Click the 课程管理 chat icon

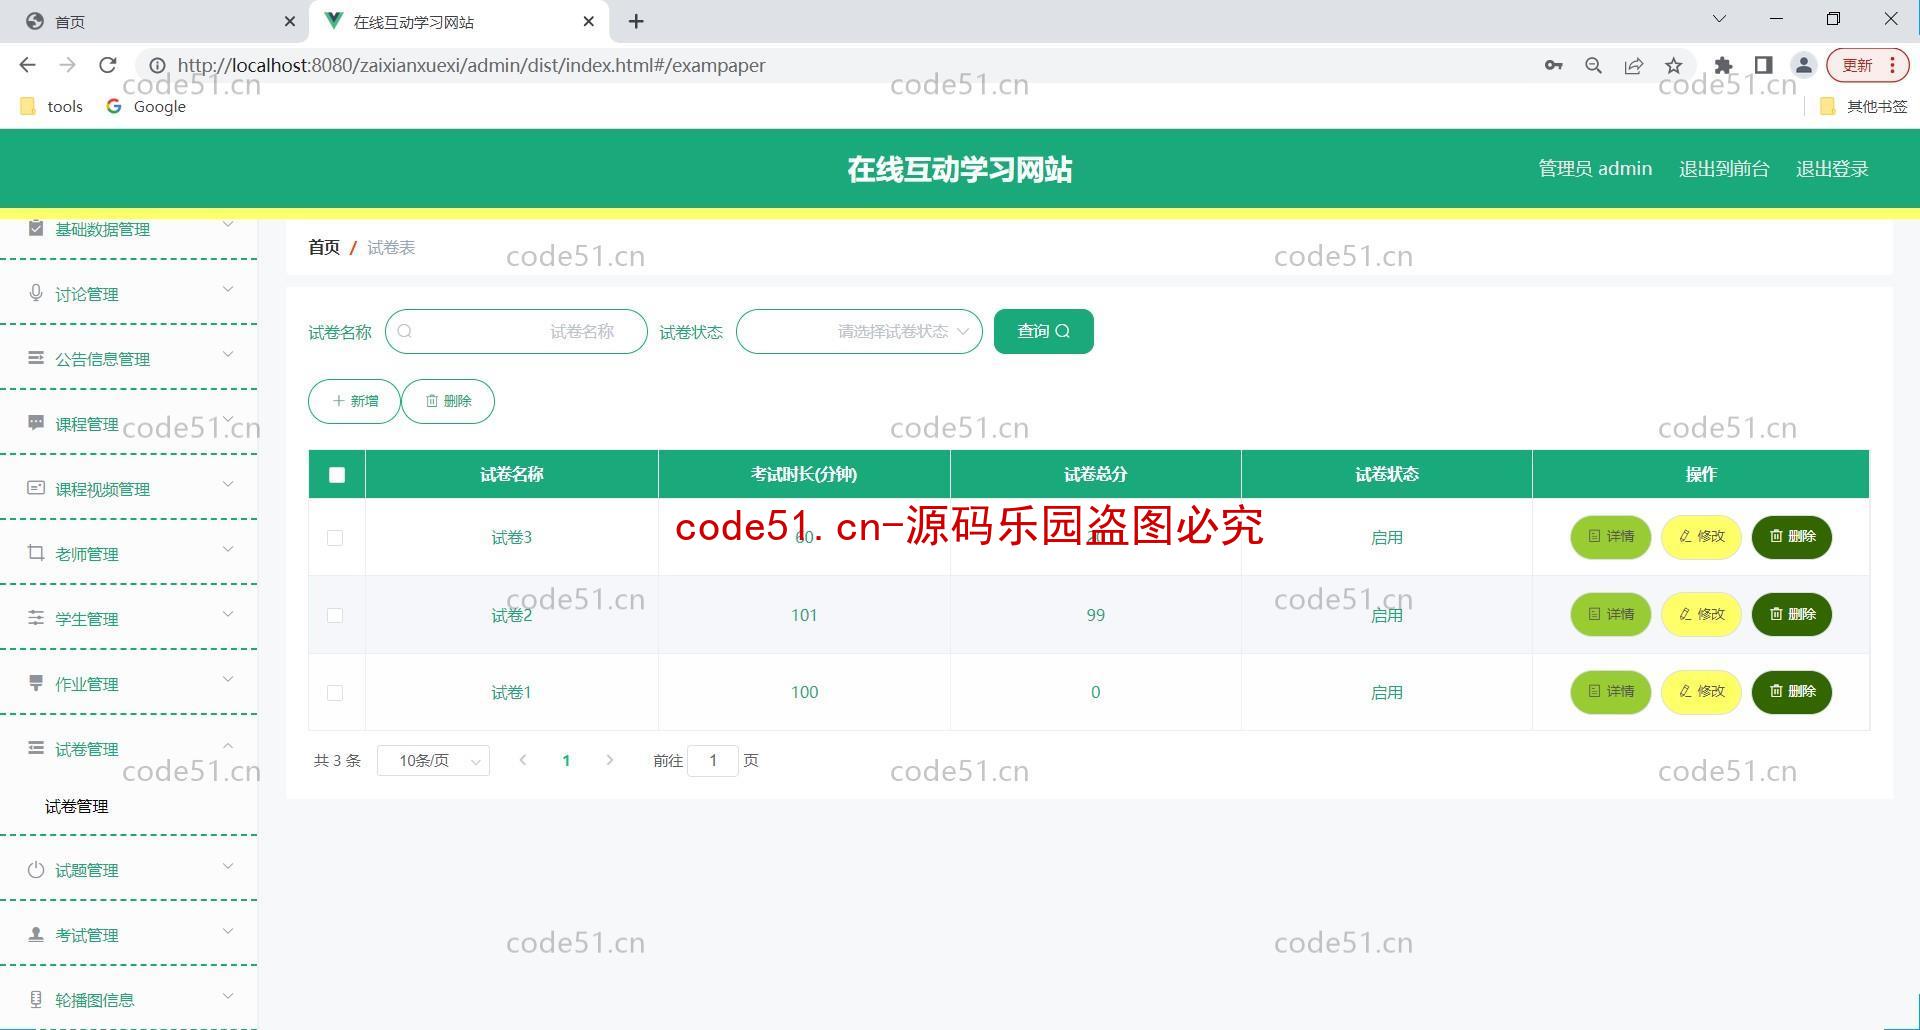(36, 423)
